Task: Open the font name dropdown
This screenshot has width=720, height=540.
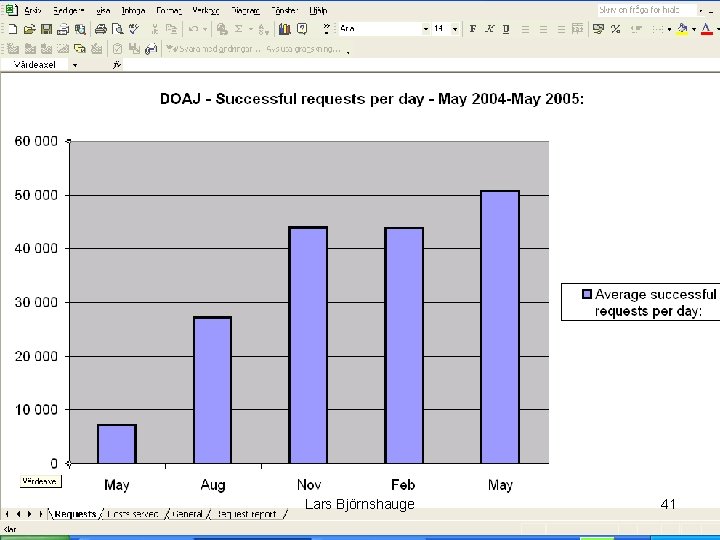Action: pos(426,29)
